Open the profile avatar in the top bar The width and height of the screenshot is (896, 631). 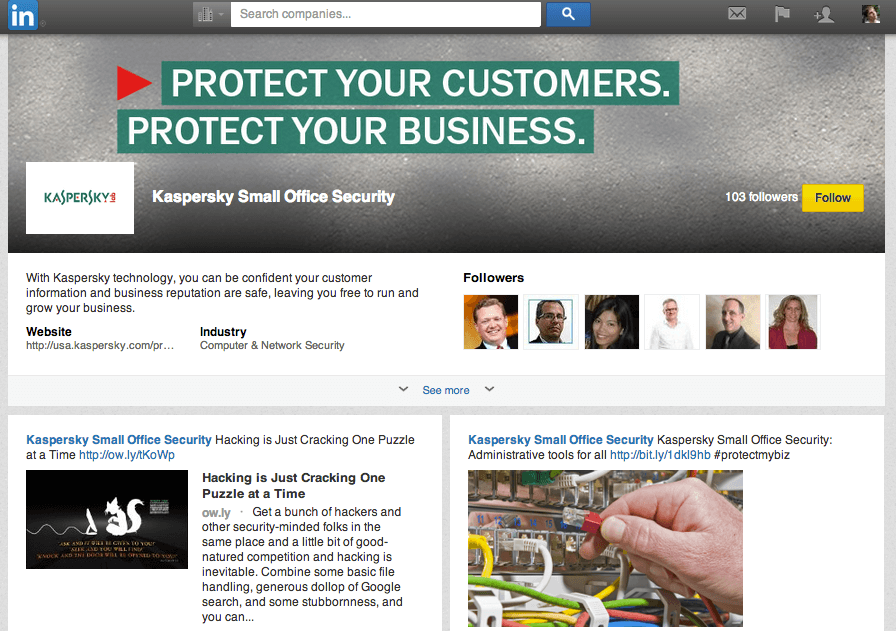pos(870,14)
